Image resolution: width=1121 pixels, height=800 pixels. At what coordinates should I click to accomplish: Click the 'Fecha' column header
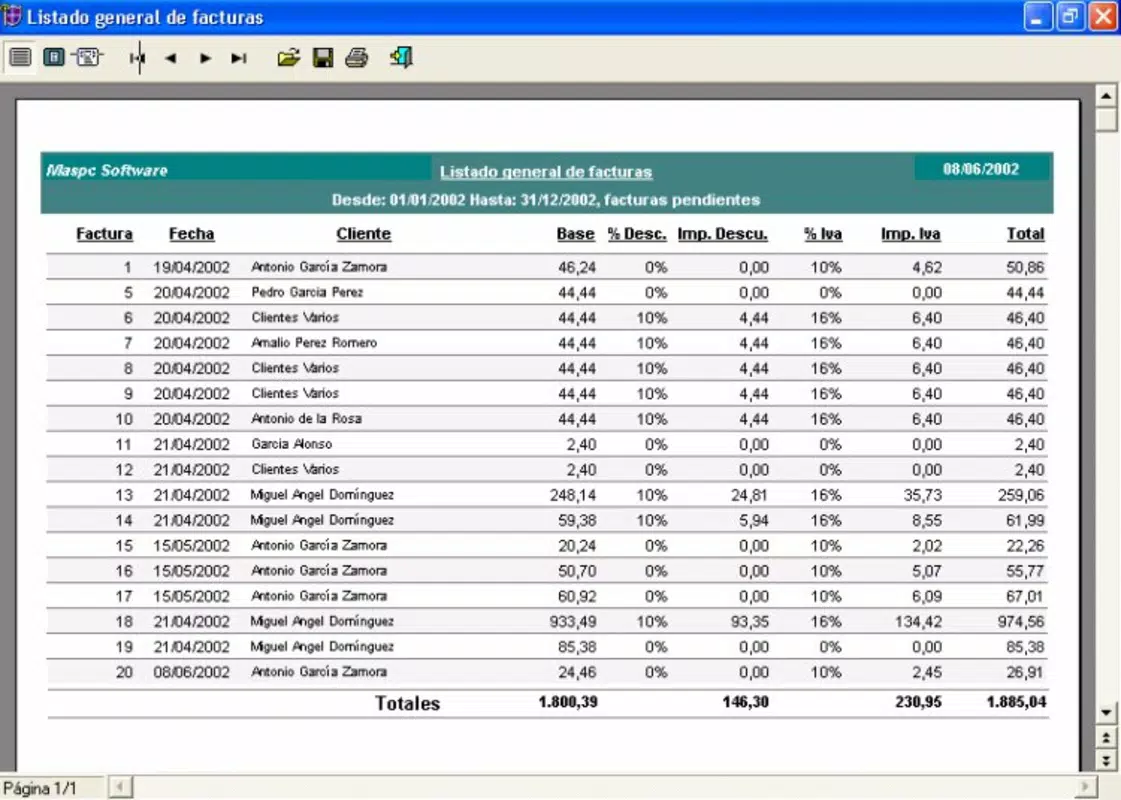pos(191,234)
